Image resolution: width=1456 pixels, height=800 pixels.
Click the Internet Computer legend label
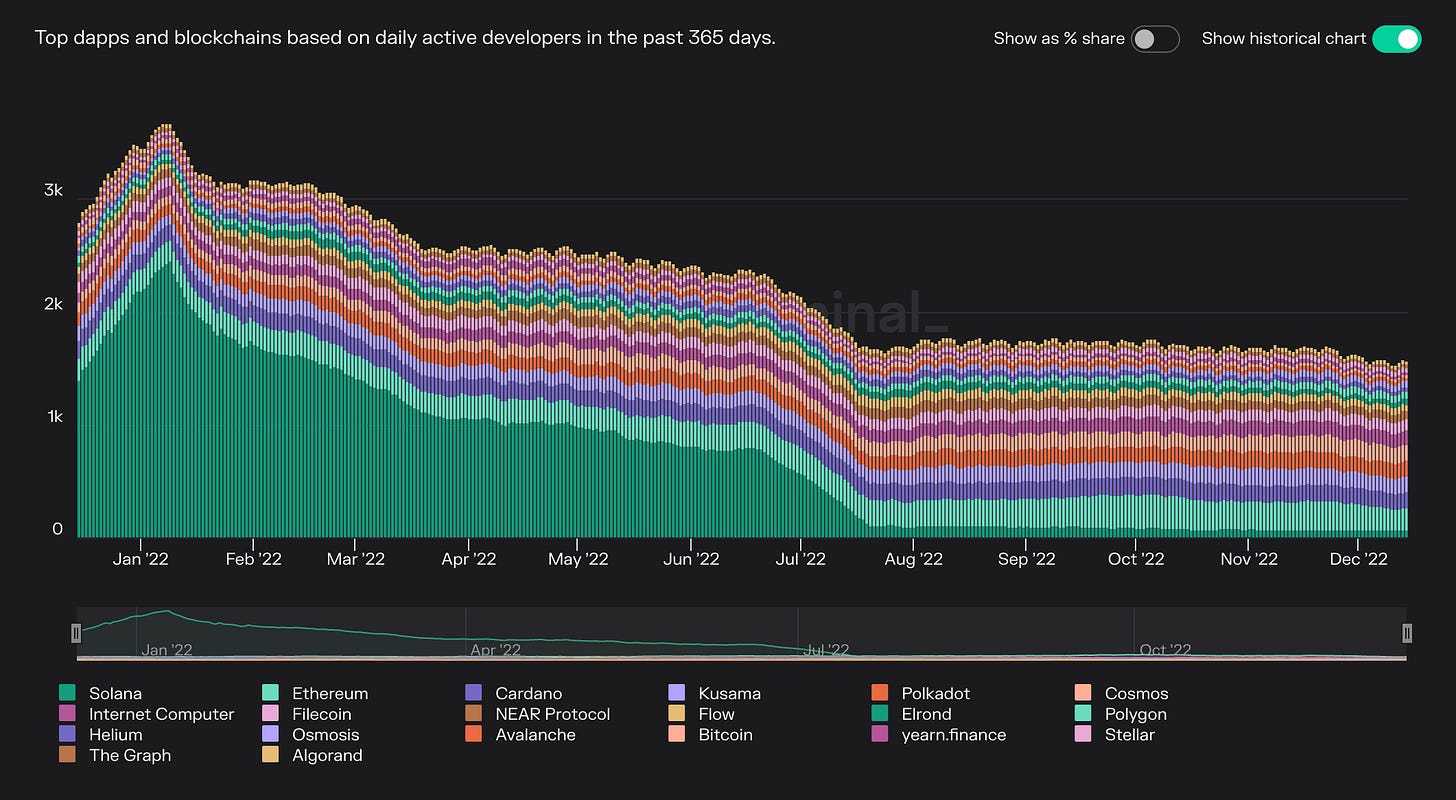tap(161, 714)
